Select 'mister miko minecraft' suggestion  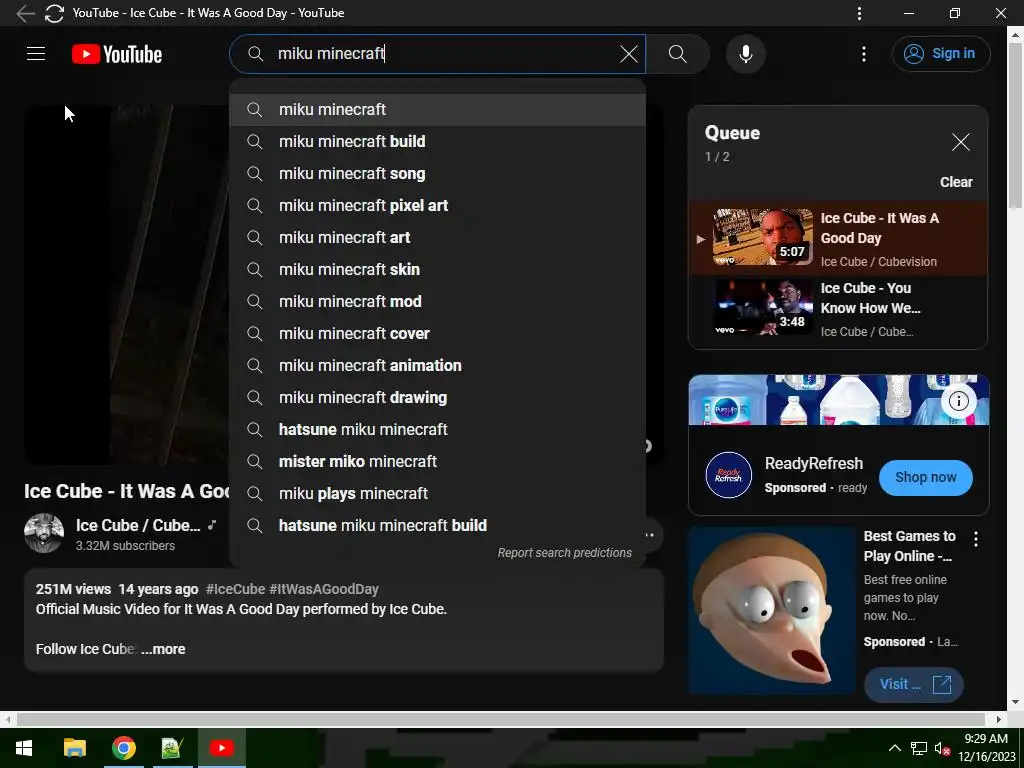click(x=438, y=462)
